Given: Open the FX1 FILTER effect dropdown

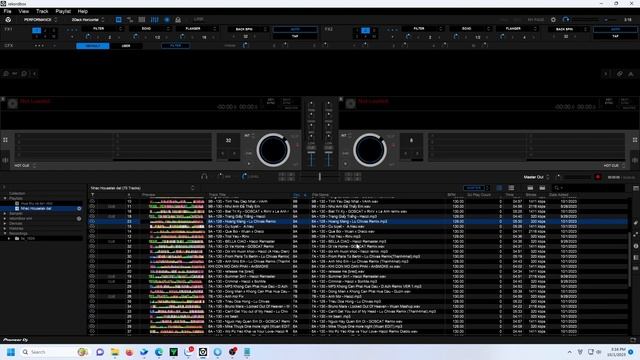Looking at the screenshot, I should click(102, 29).
